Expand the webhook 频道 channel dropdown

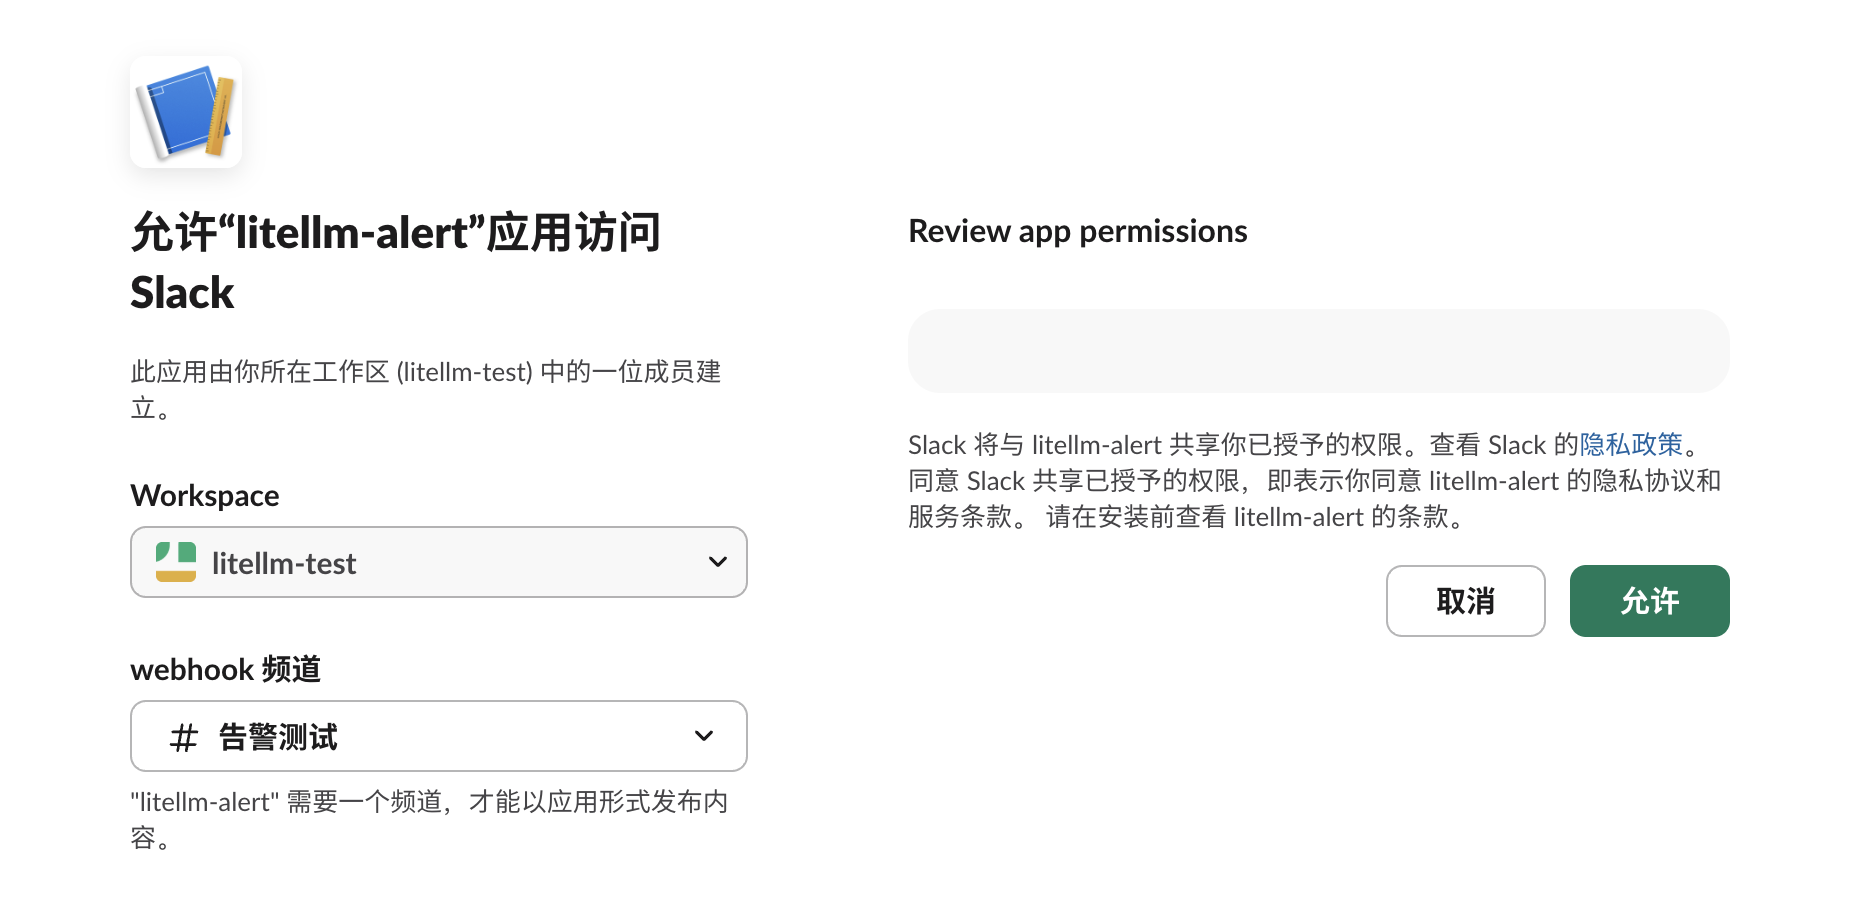tap(438, 736)
